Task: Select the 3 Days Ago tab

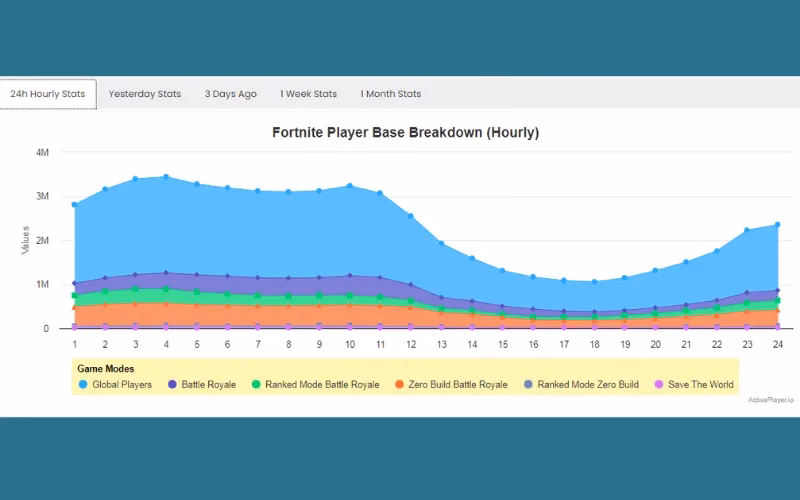Action: tap(231, 94)
